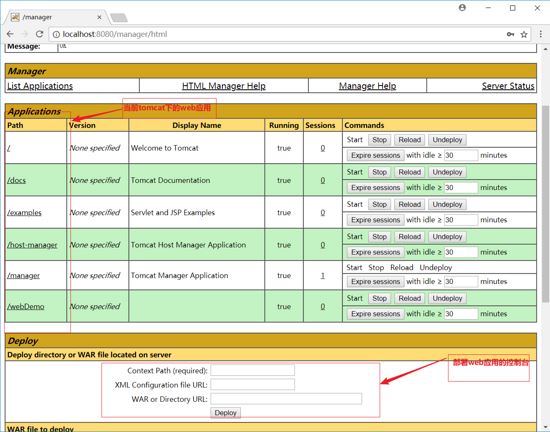Click the site info icon in address bar
550x432 pixels.
click(56, 34)
